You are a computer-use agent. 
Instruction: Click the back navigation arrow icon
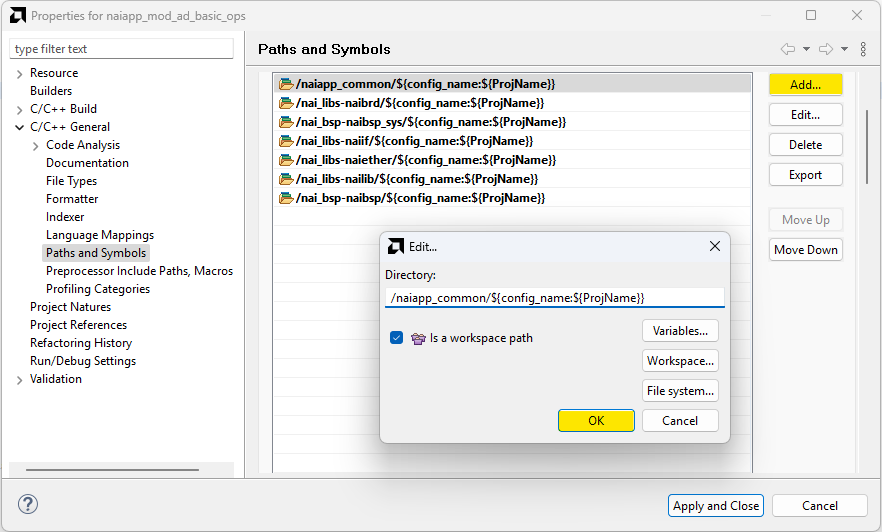click(x=788, y=49)
